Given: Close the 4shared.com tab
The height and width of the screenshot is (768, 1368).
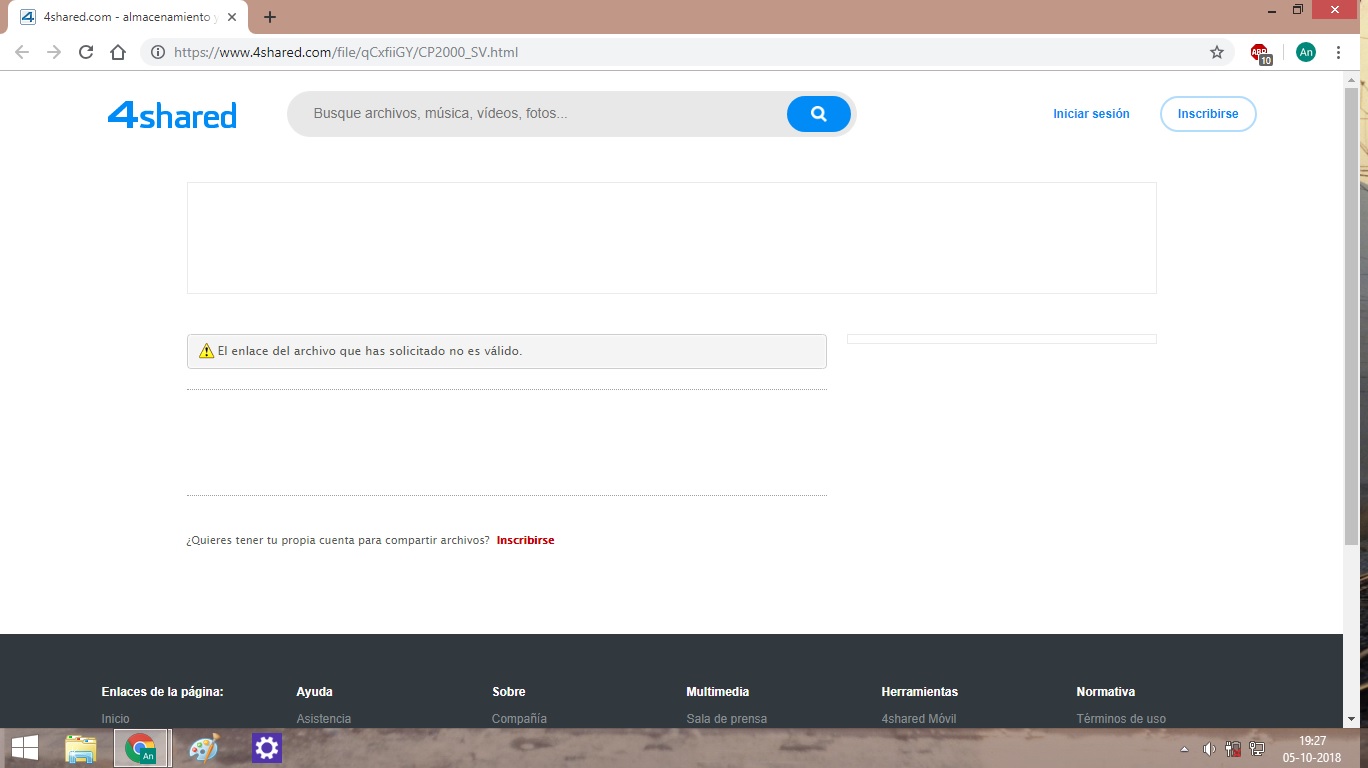Looking at the screenshot, I should [231, 17].
